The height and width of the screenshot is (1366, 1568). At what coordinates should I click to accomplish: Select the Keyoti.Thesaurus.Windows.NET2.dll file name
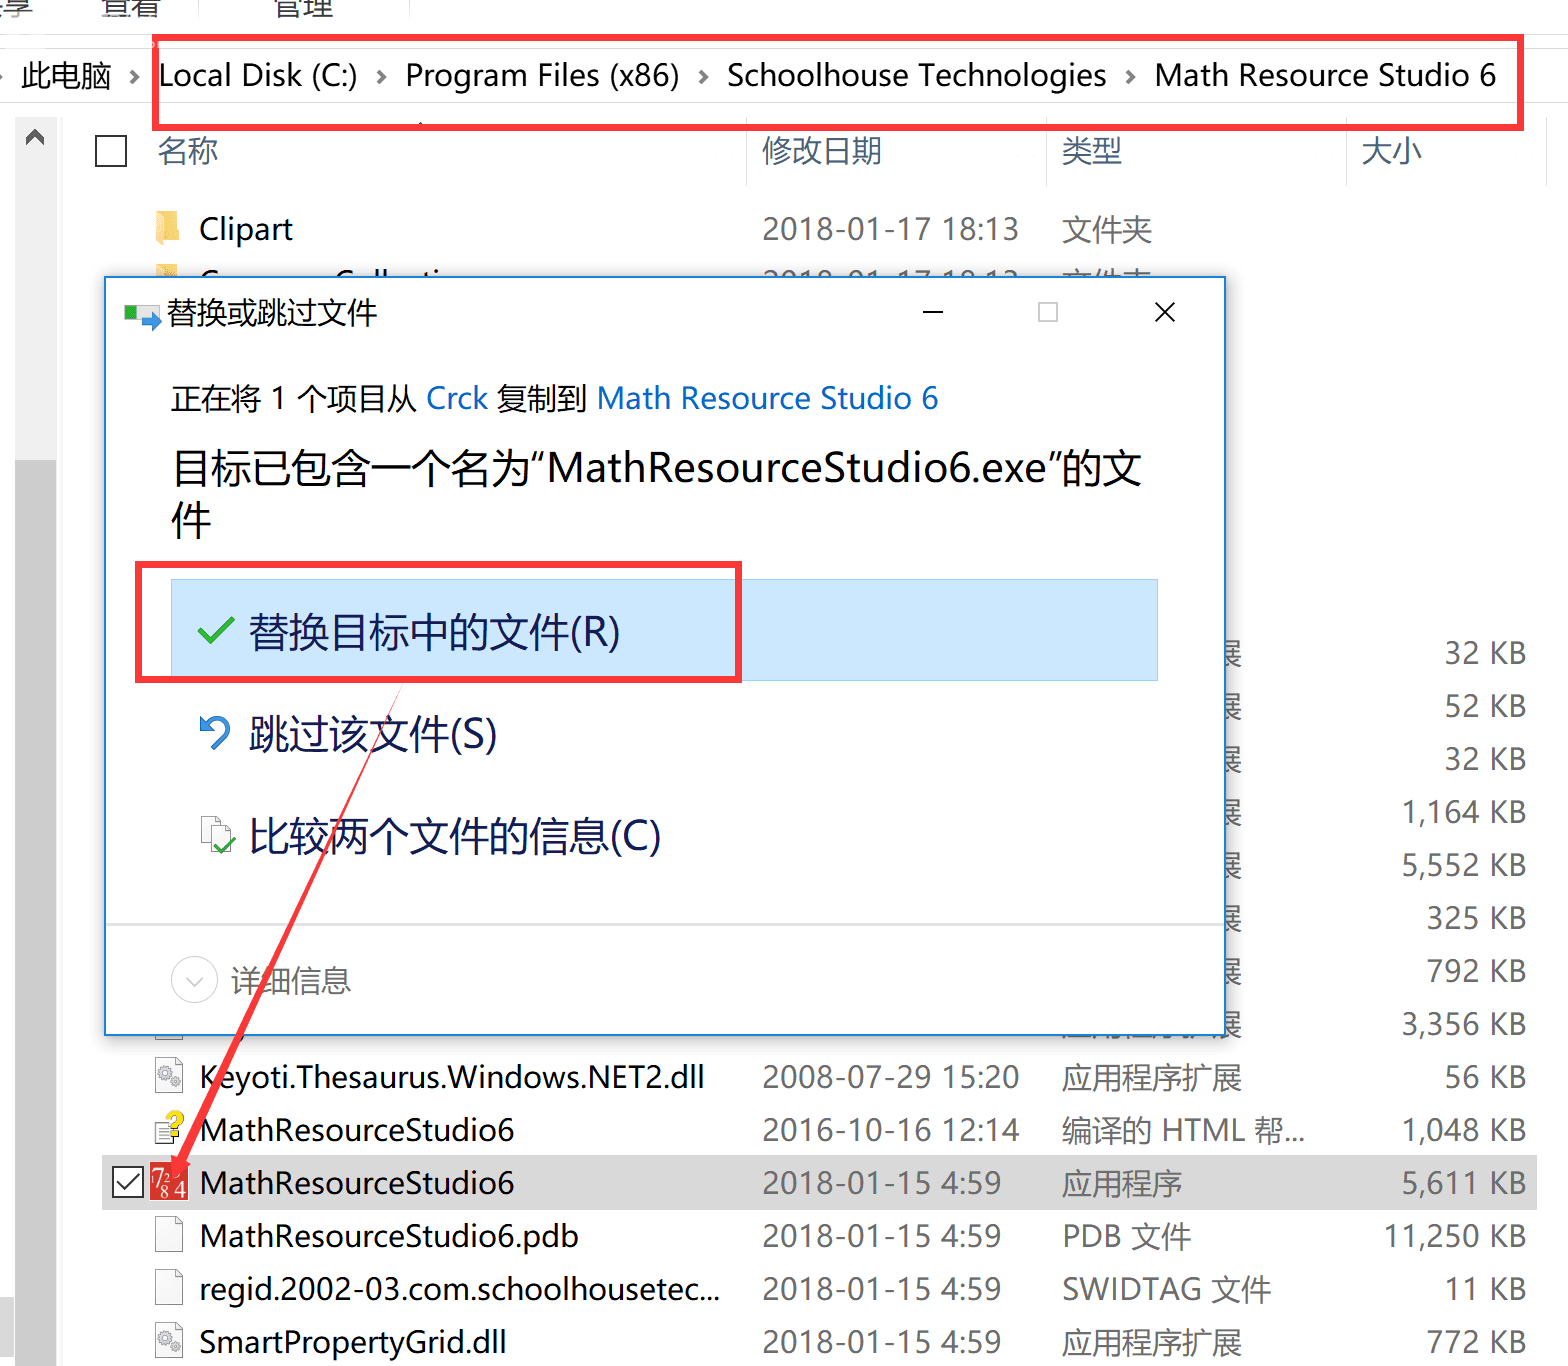[x=452, y=1077]
